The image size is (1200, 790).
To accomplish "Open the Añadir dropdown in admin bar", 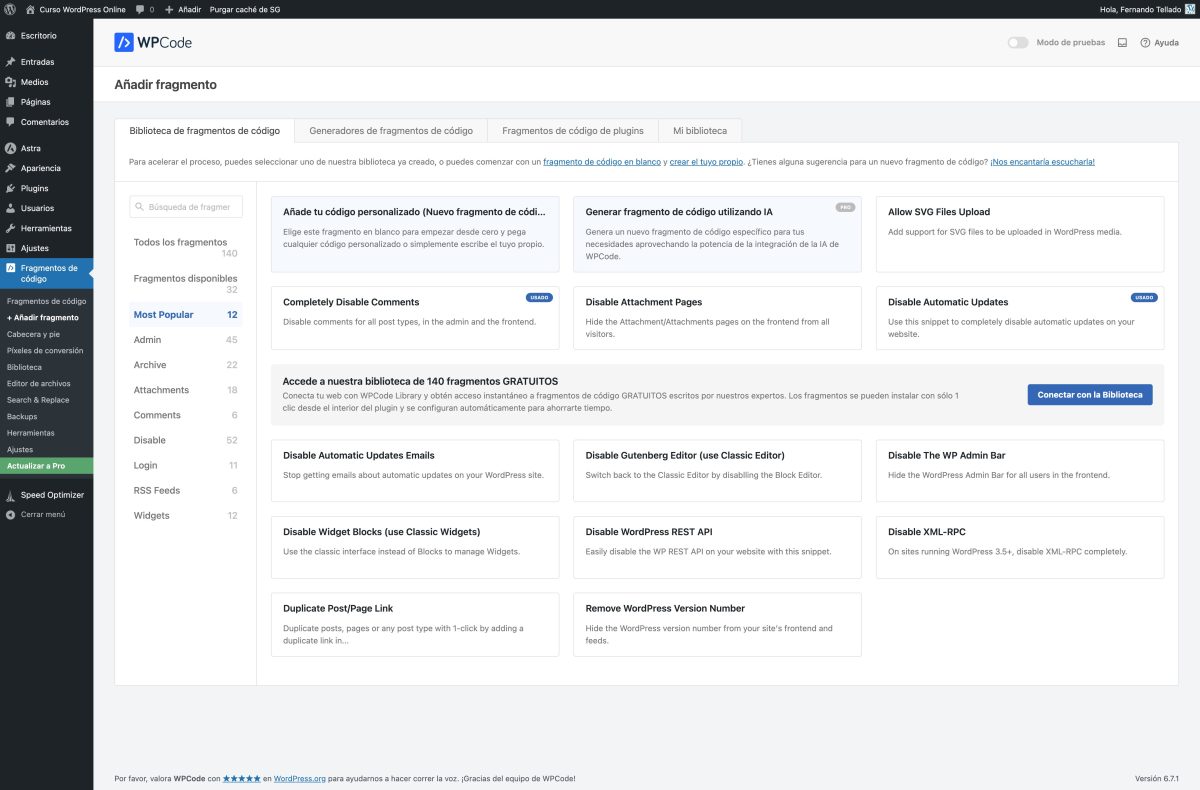I will point(183,9).
